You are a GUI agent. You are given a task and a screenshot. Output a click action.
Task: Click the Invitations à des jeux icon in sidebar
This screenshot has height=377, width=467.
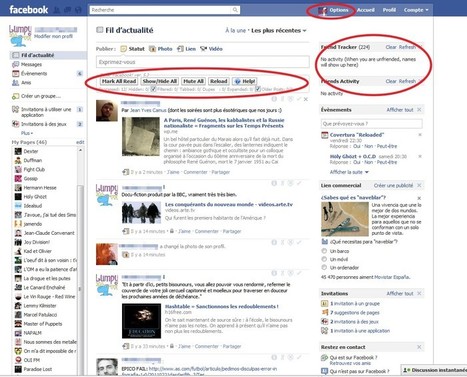tap(16, 124)
